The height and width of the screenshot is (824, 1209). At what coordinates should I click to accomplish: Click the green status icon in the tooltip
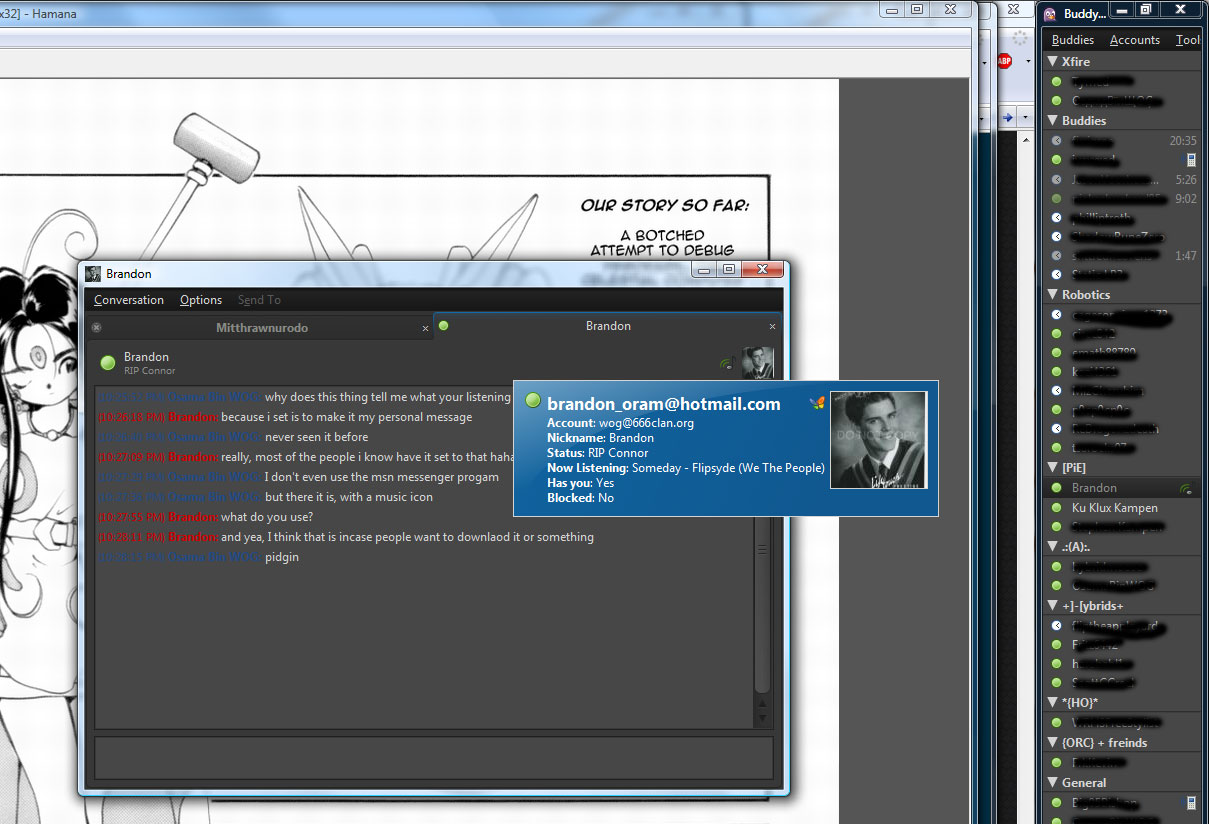[x=533, y=401]
